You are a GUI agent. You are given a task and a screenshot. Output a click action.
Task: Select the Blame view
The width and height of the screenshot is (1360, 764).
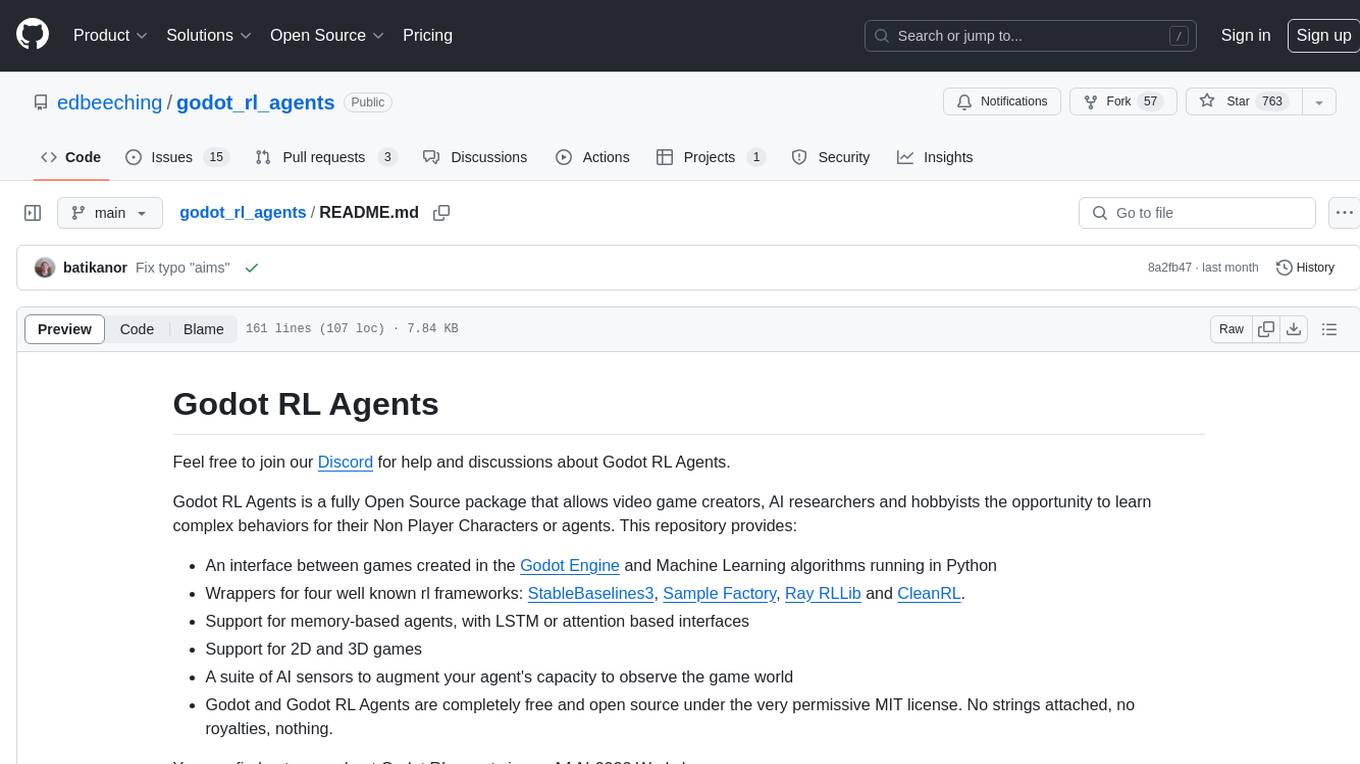tap(203, 329)
